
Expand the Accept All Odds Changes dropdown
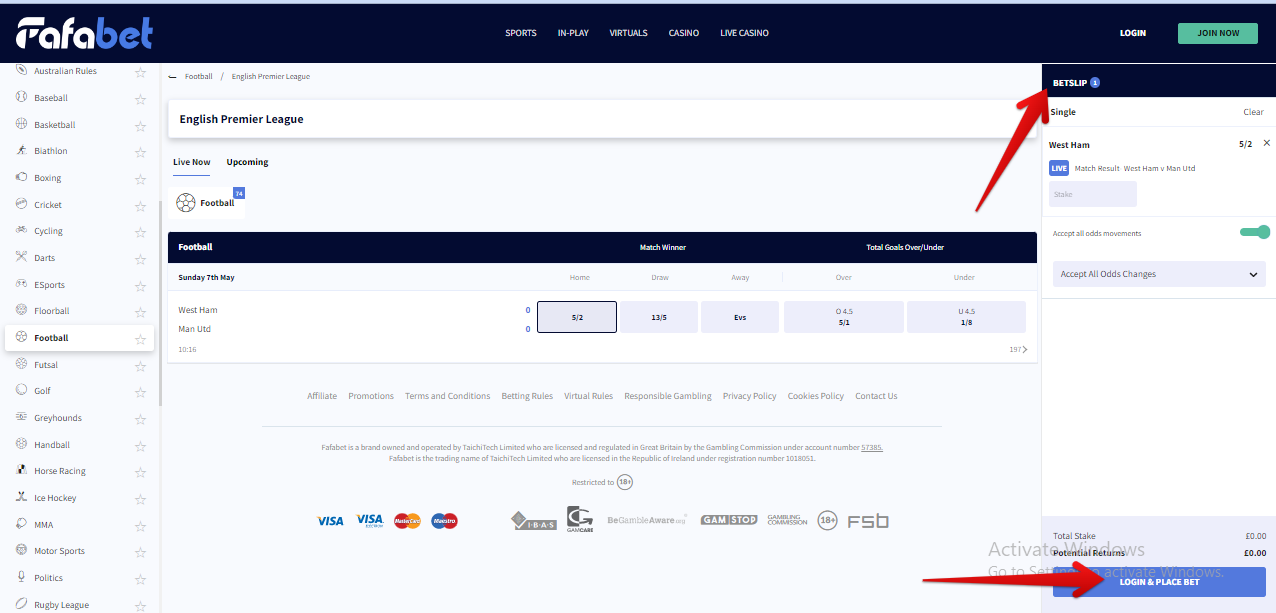(x=1159, y=274)
